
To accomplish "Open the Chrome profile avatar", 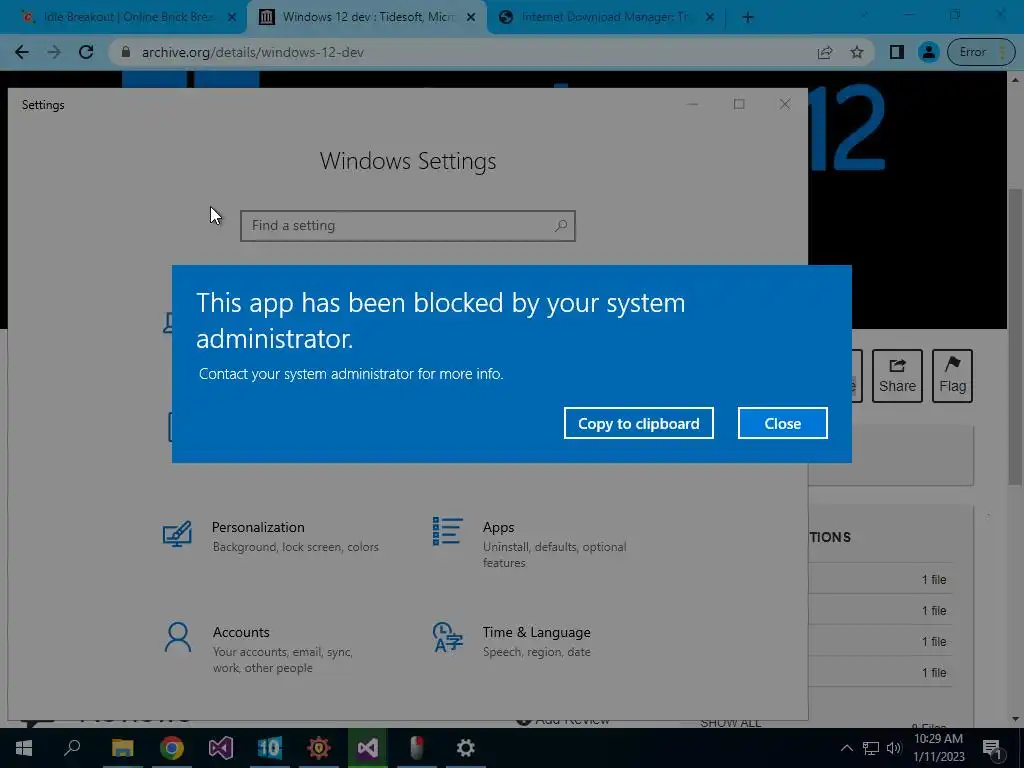I will tap(928, 52).
